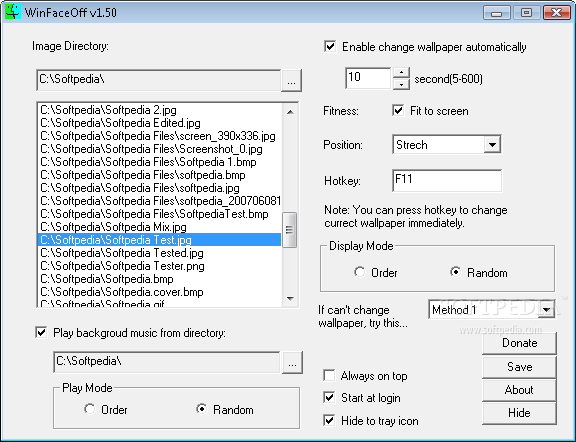The height and width of the screenshot is (442, 576).
Task: Click the seconds interval input showing 10
Action: 368,78
